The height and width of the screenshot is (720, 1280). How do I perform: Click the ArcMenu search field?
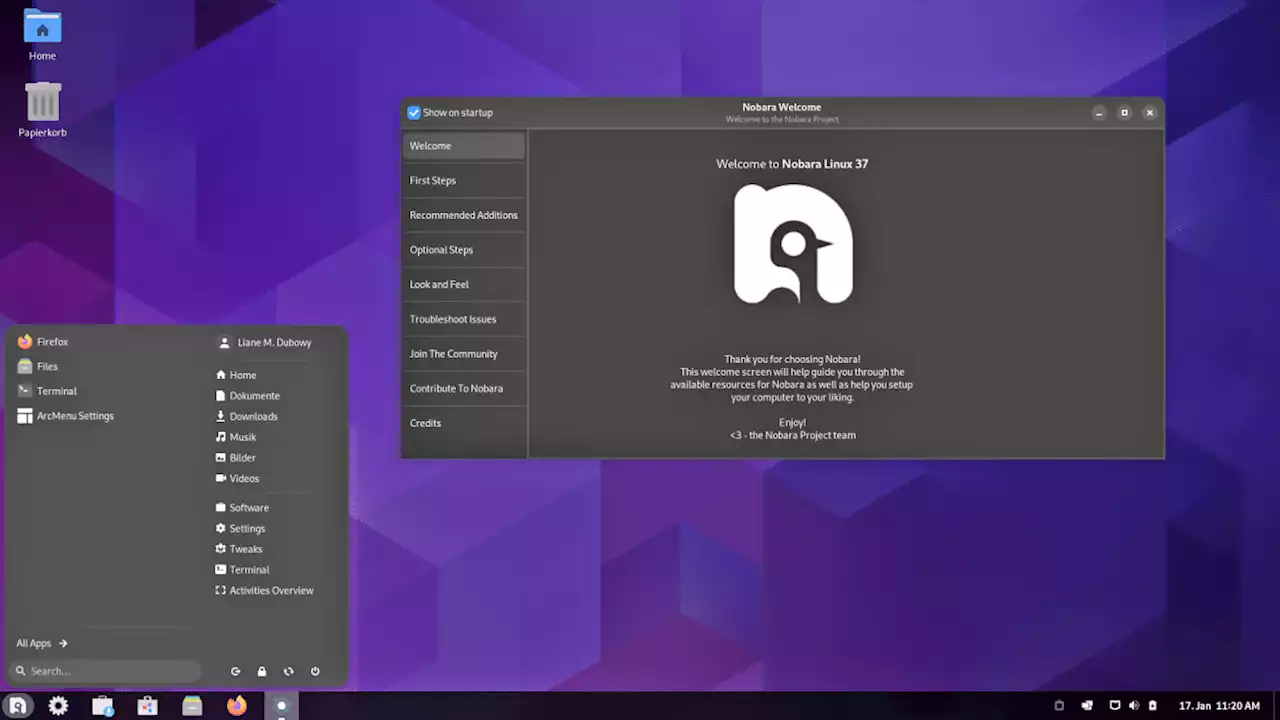pos(105,671)
